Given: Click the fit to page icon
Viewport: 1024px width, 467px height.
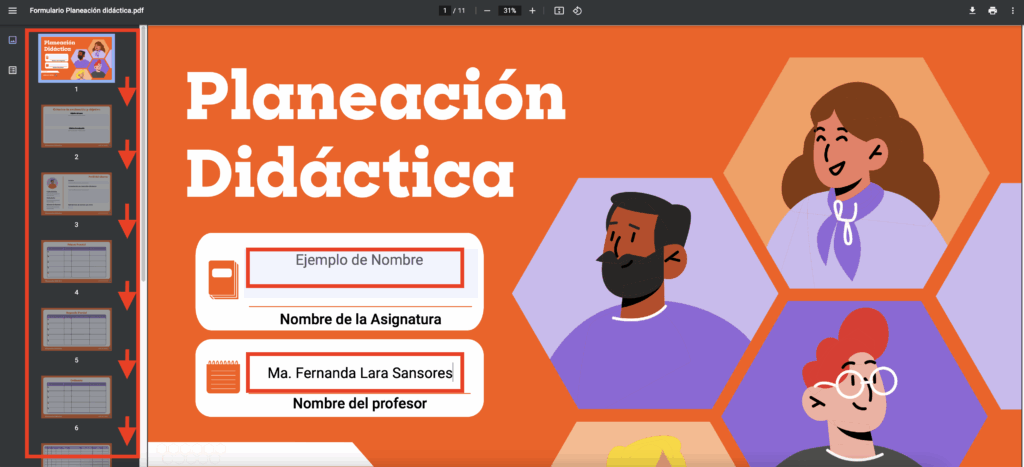Looking at the screenshot, I should 559,10.
